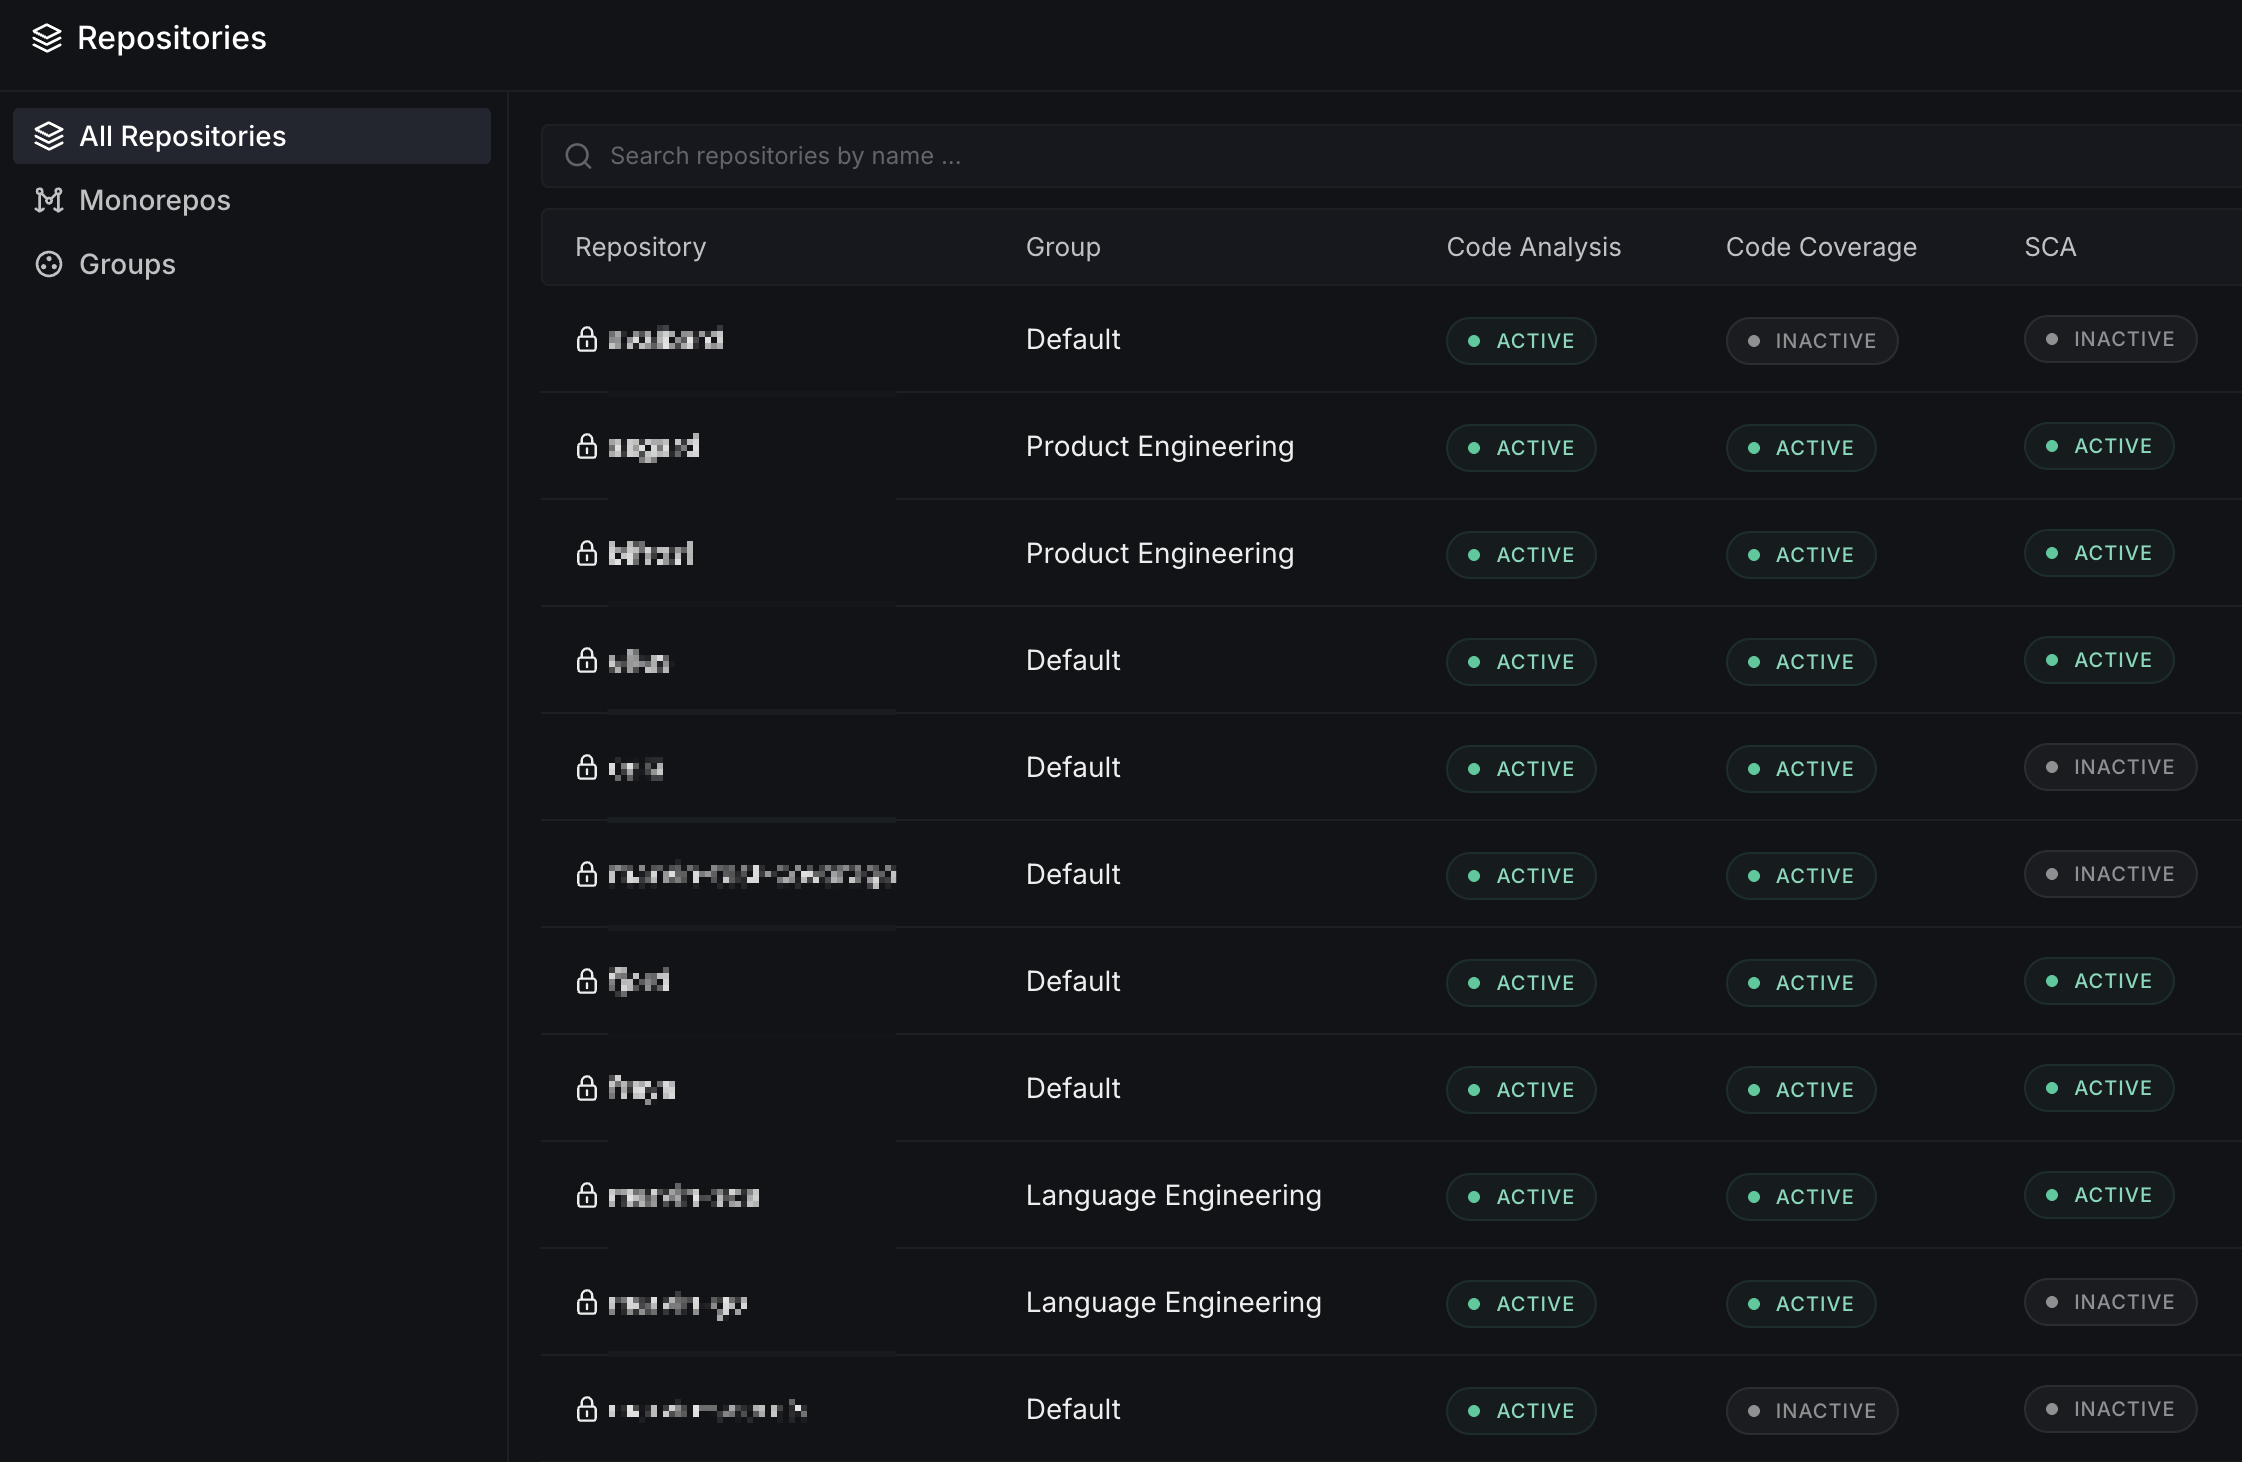Click the Monorepos icon in sidebar
2242x1462 pixels.
49,200
